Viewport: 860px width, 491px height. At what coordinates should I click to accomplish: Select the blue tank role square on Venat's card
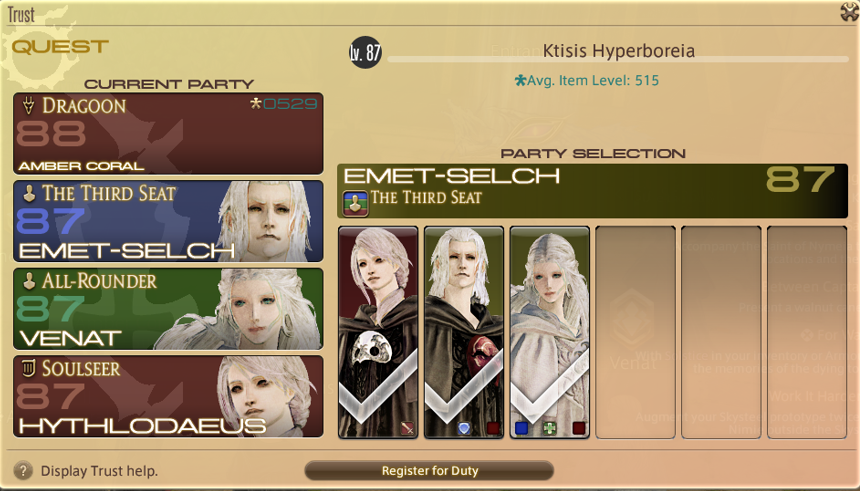point(522,428)
